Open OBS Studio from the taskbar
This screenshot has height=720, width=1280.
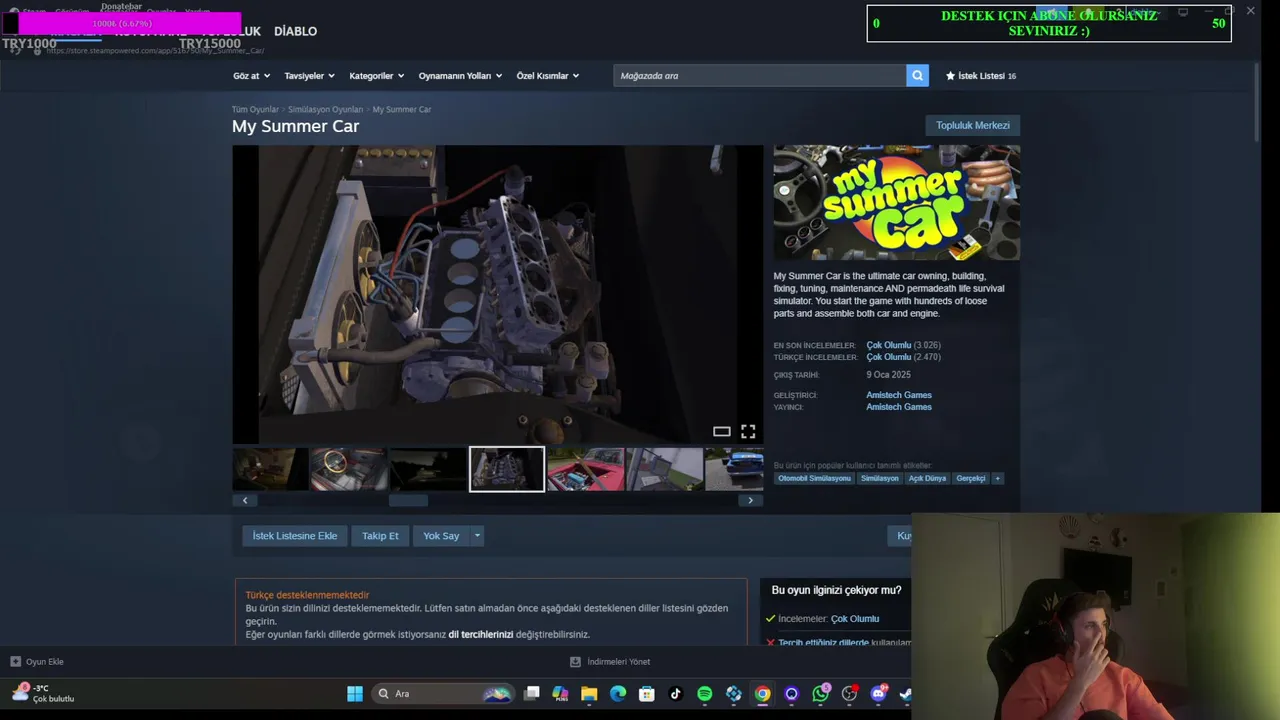coord(850,694)
